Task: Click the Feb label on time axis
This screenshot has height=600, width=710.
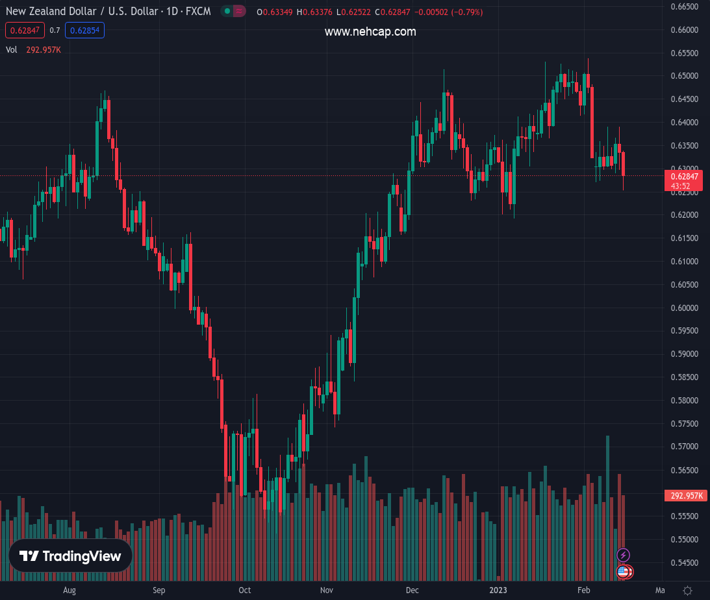Action: pyautogui.click(x=584, y=591)
